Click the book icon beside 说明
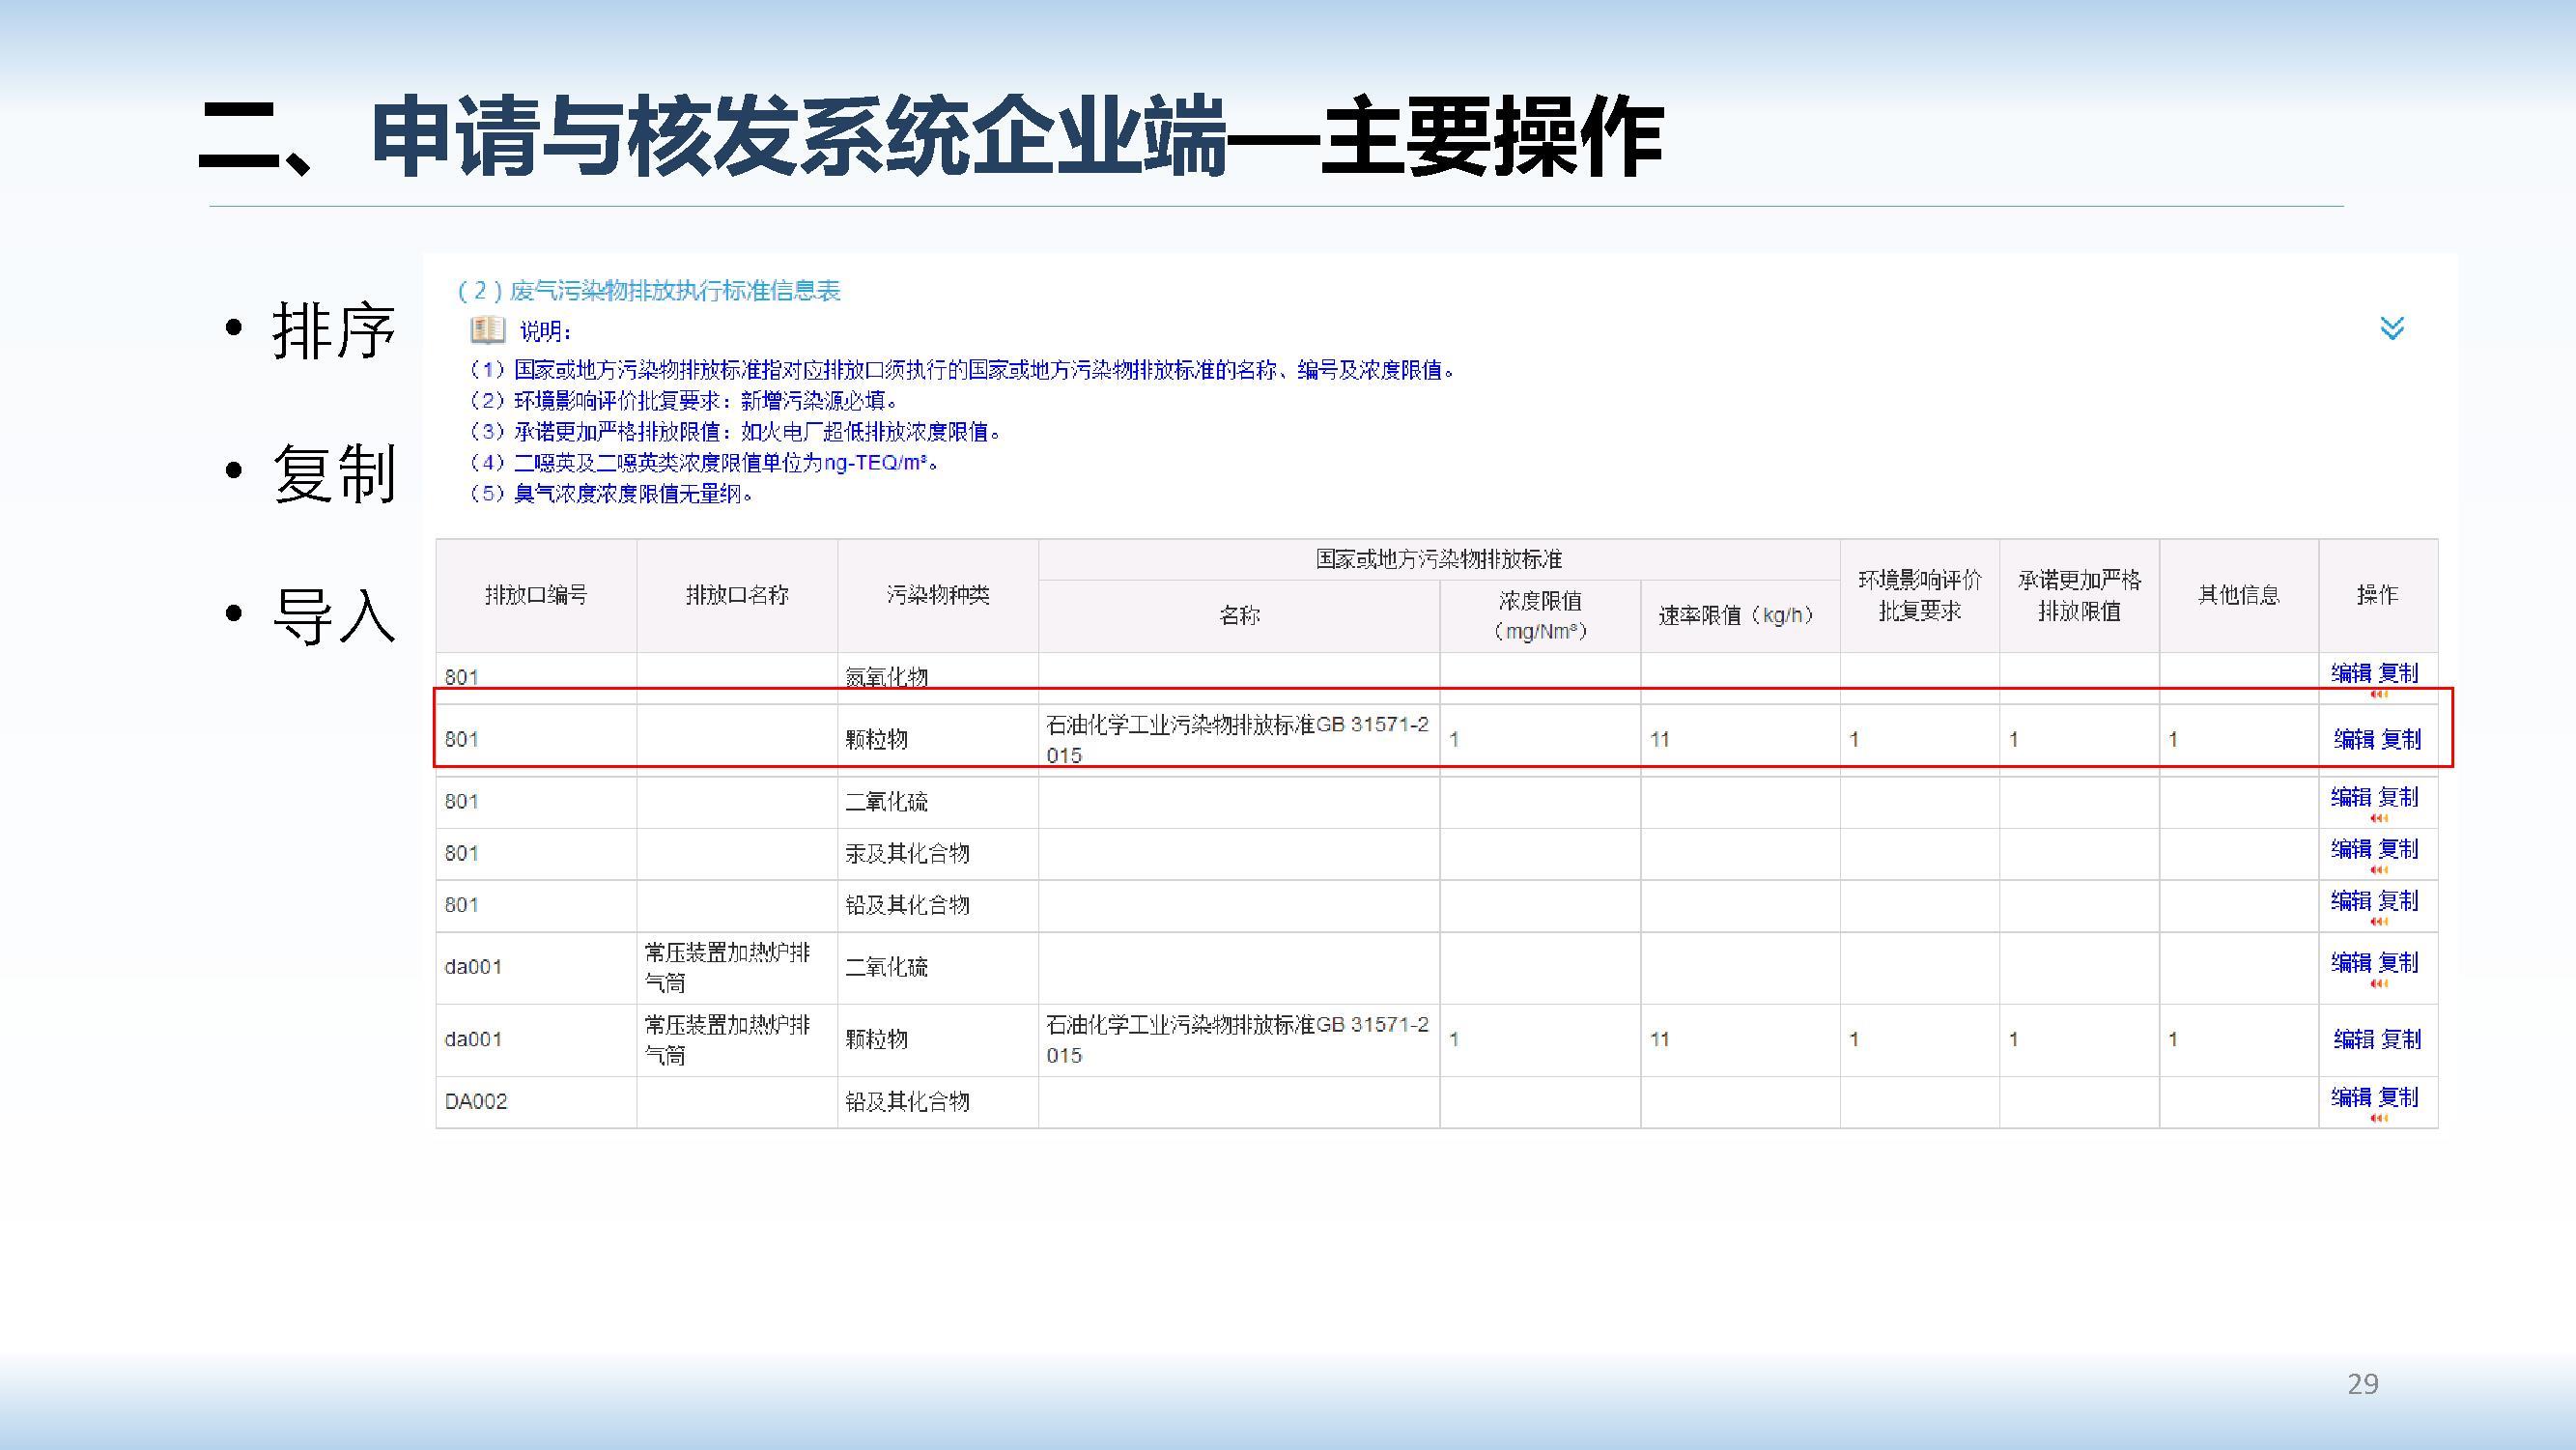The height and width of the screenshot is (1450, 2576). [x=488, y=328]
